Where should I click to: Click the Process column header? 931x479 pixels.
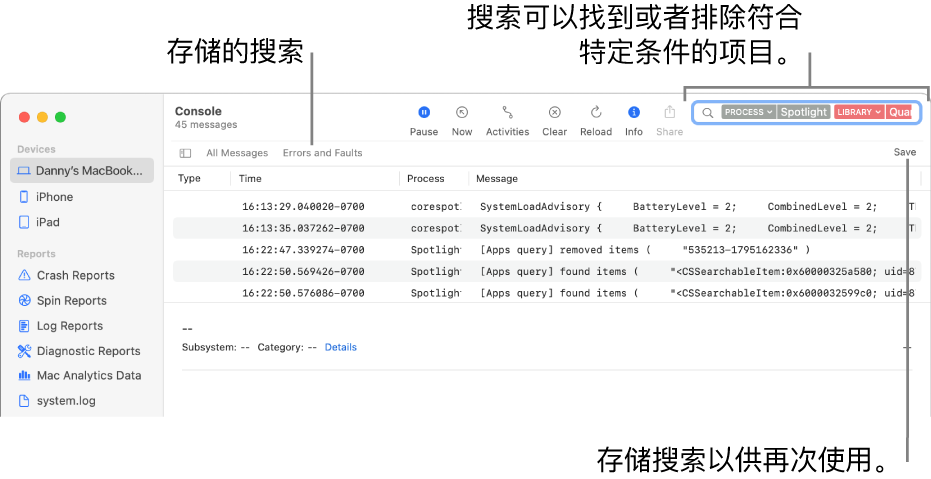click(426, 178)
